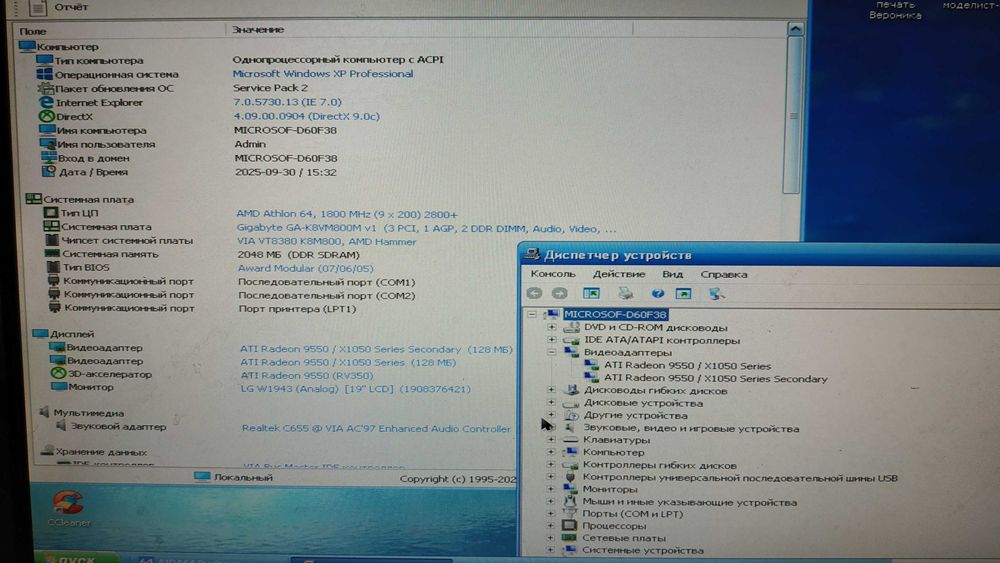Image resolution: width=1000 pixels, height=563 pixels.
Task: Select ATI Radeon 9550 / X1050 Series Secondary device
Action: point(716,379)
